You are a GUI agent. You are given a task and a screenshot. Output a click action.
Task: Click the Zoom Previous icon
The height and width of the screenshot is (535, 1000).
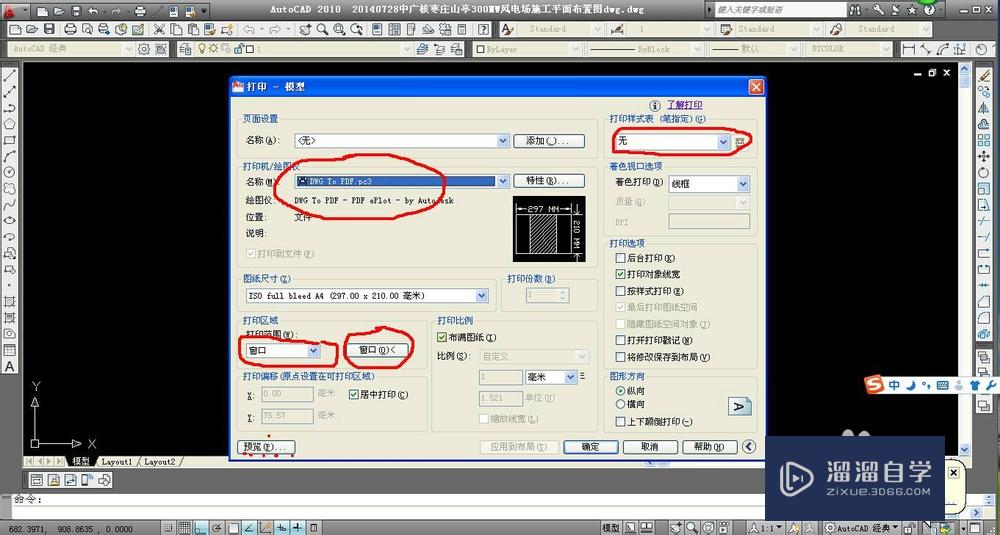click(x=357, y=29)
